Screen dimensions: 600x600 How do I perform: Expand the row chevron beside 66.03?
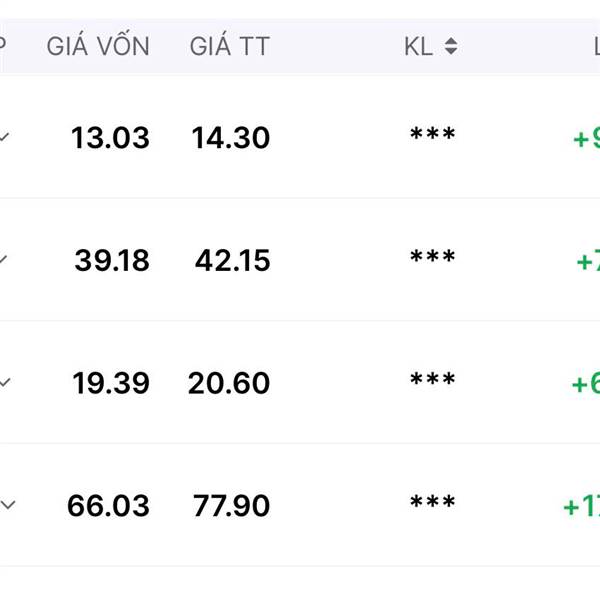click(7, 506)
